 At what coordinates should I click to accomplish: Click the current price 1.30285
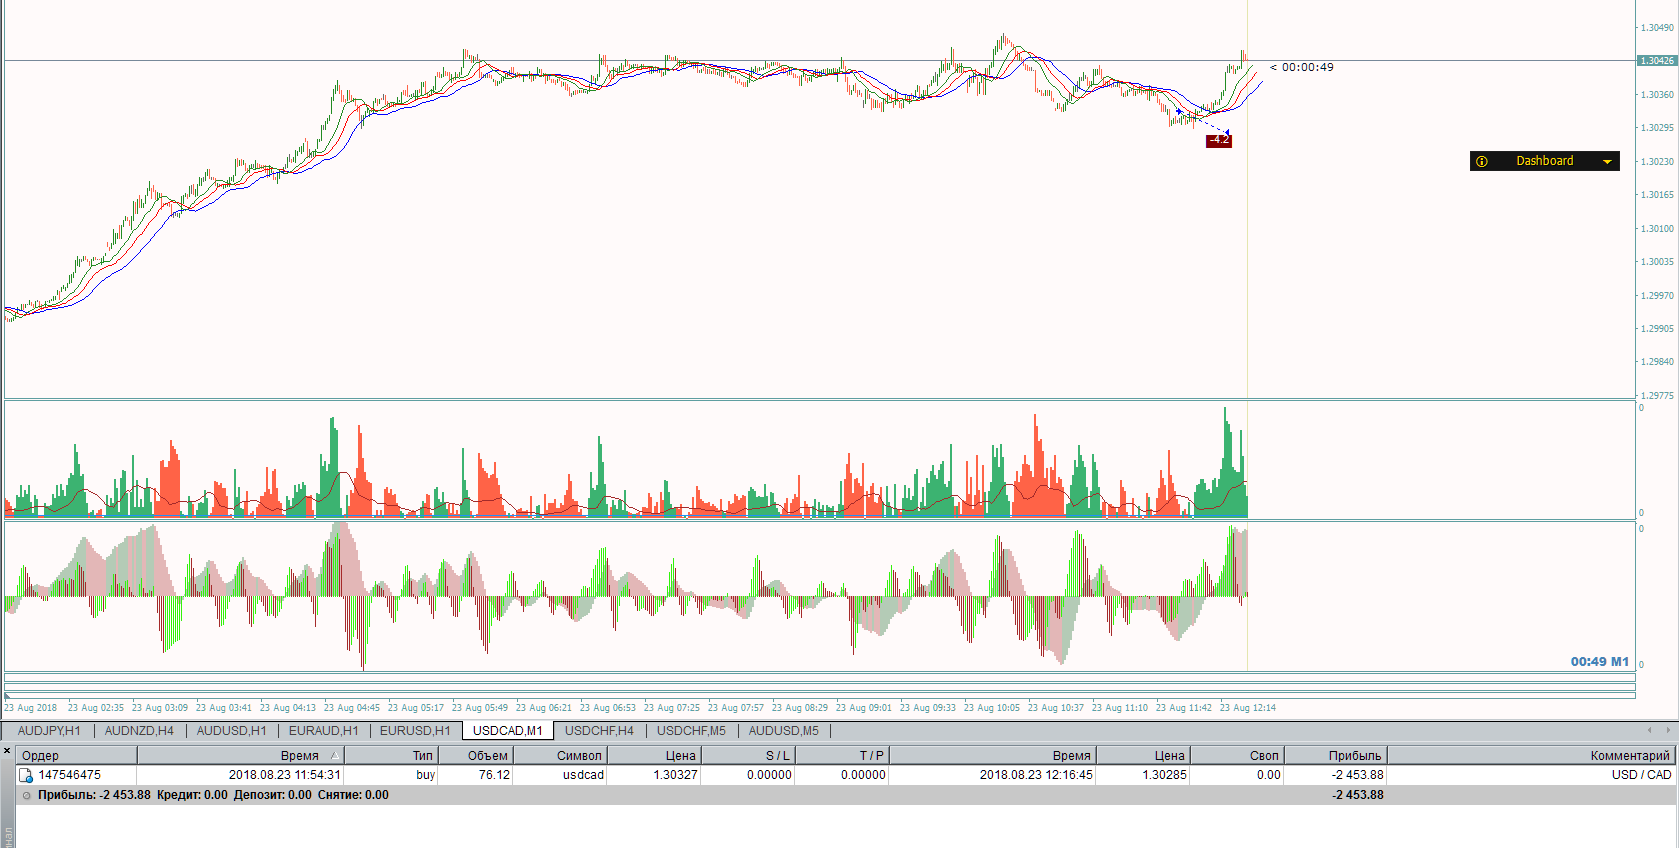tap(1164, 775)
